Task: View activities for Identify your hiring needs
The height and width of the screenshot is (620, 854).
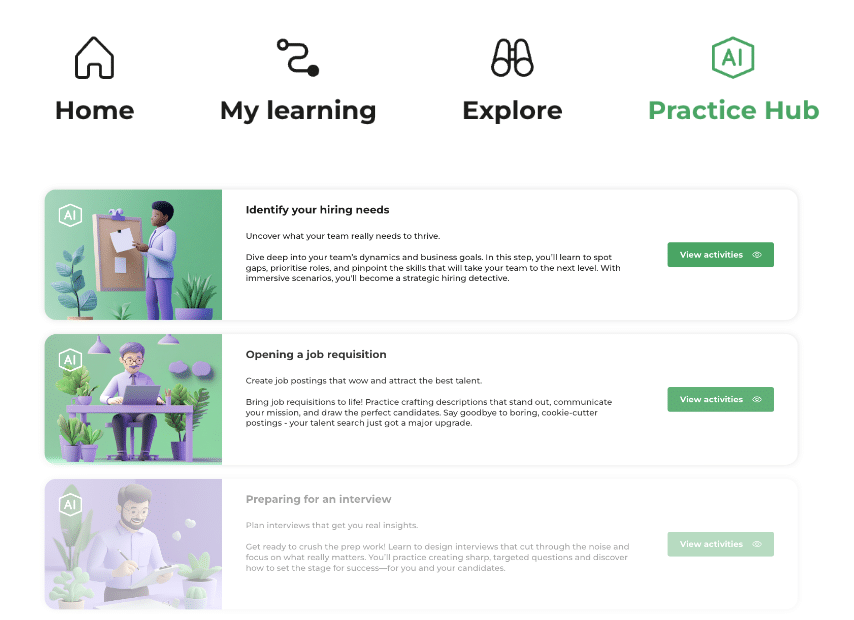Action: click(x=721, y=254)
